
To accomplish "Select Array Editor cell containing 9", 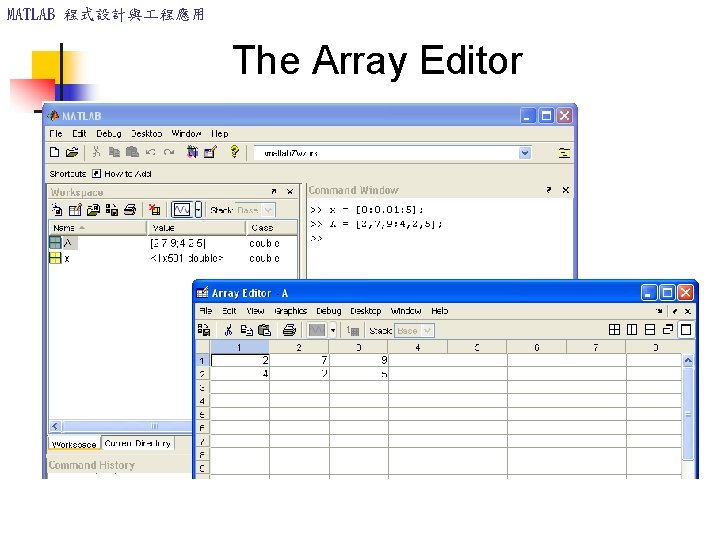I will pyautogui.click(x=359, y=360).
